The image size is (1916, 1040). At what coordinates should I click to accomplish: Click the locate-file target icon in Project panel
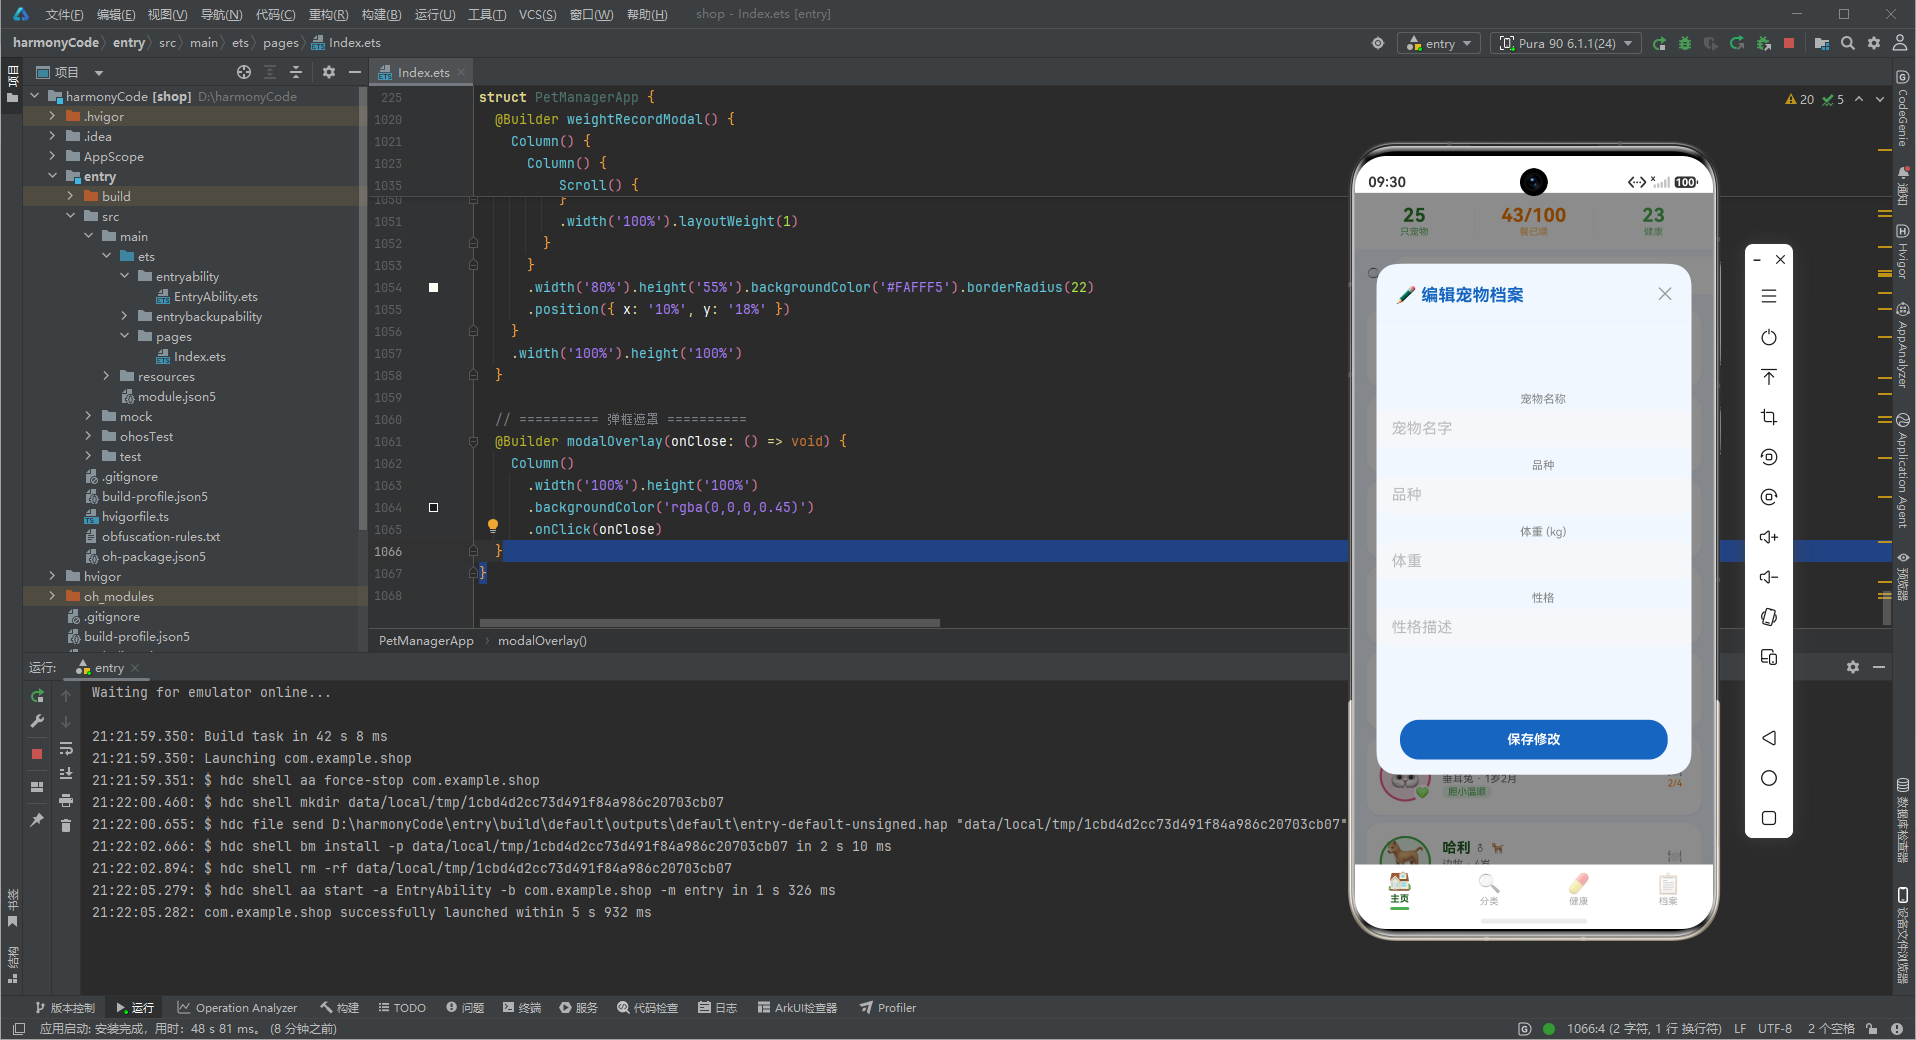[244, 72]
